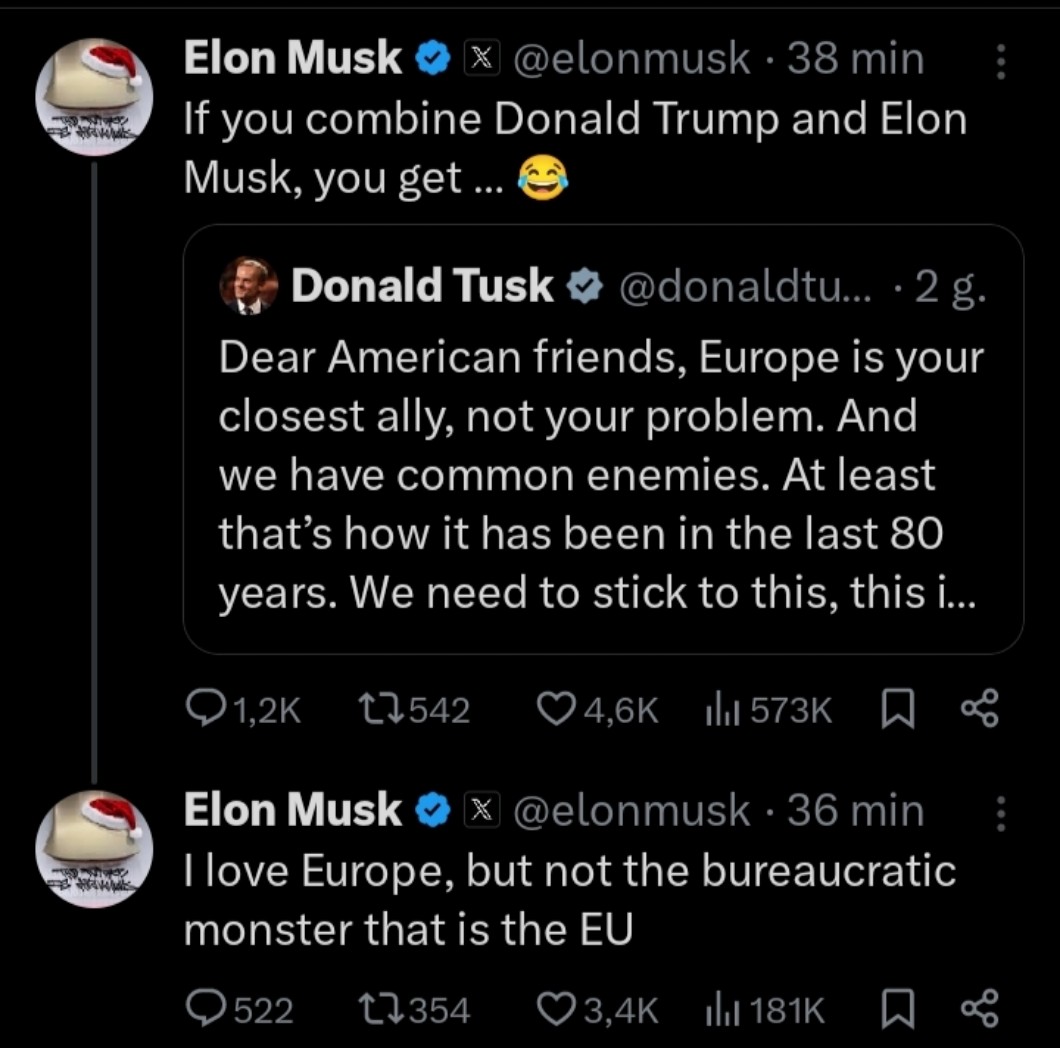Open the top Elon Musk avatar

click(x=93, y=96)
